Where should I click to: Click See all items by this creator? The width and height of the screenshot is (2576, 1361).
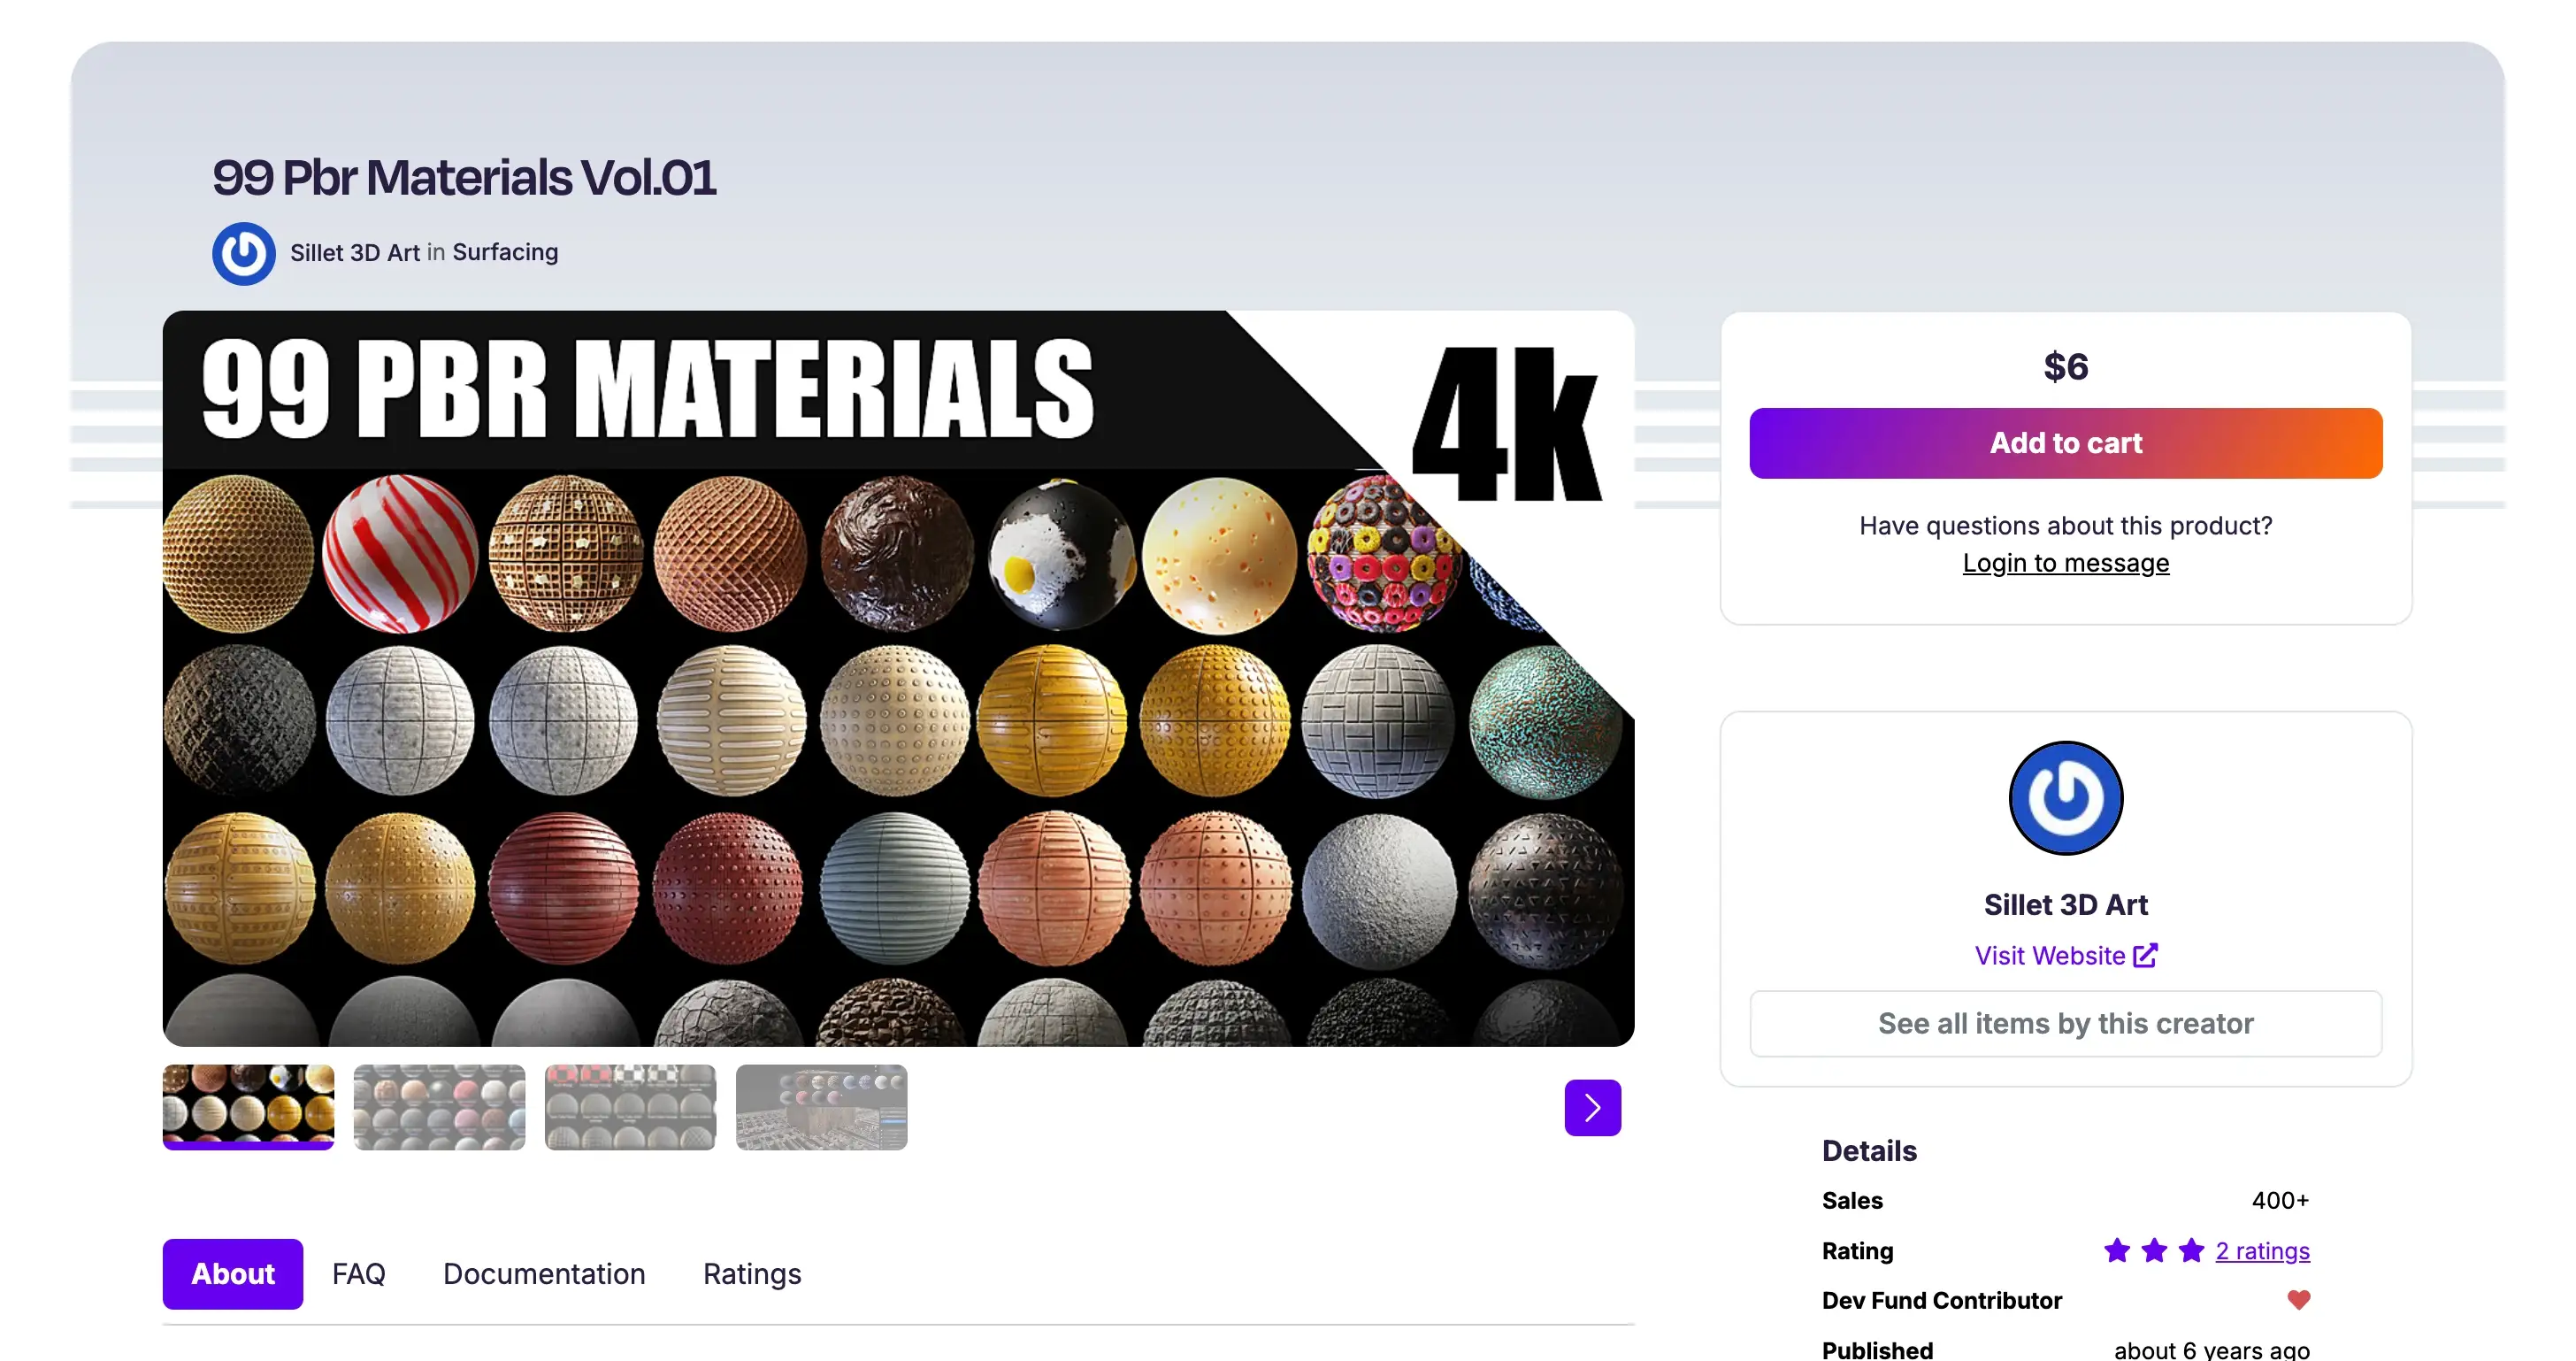[x=2064, y=1023]
